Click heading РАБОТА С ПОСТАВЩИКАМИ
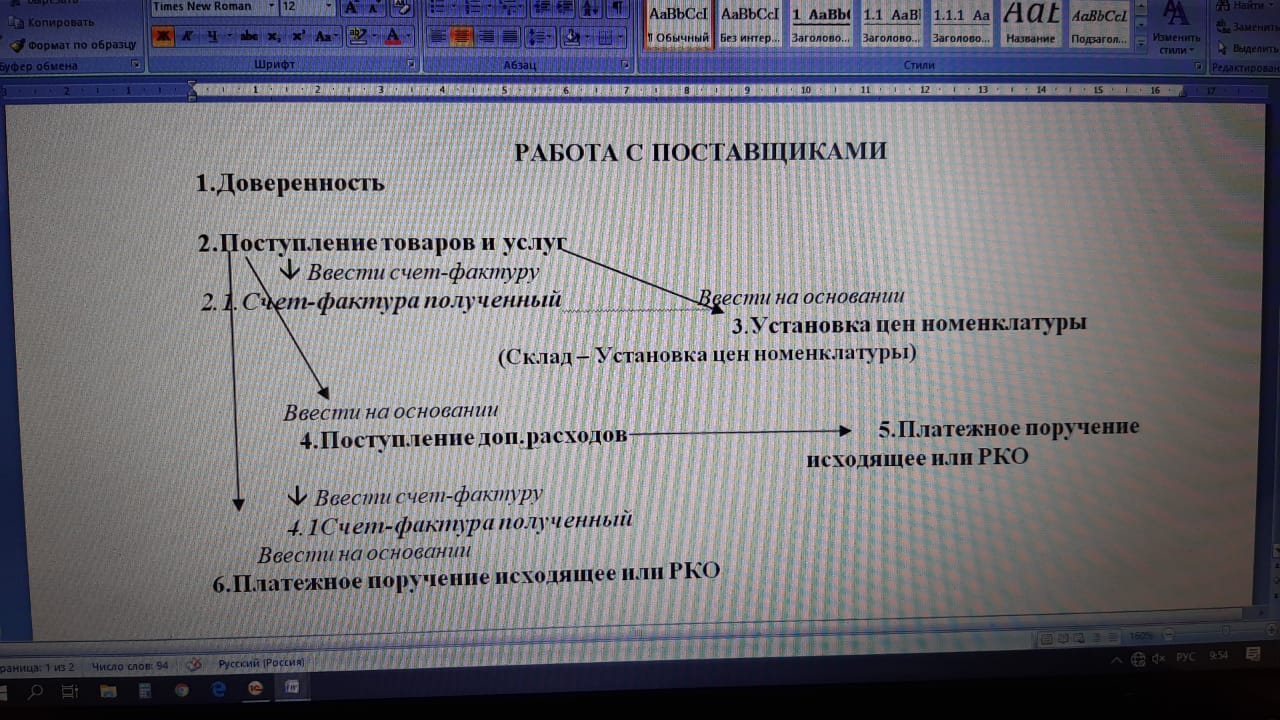1280x720 pixels. (700, 152)
